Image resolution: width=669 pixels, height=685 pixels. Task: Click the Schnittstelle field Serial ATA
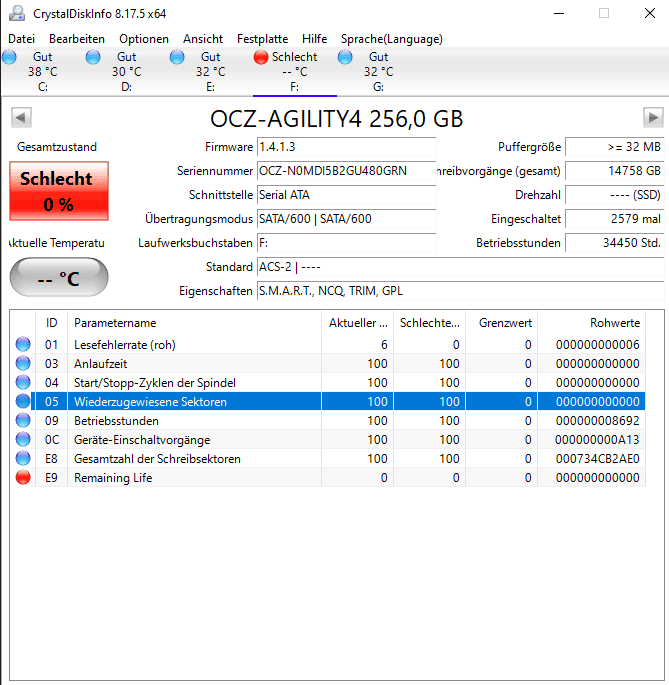pos(347,195)
